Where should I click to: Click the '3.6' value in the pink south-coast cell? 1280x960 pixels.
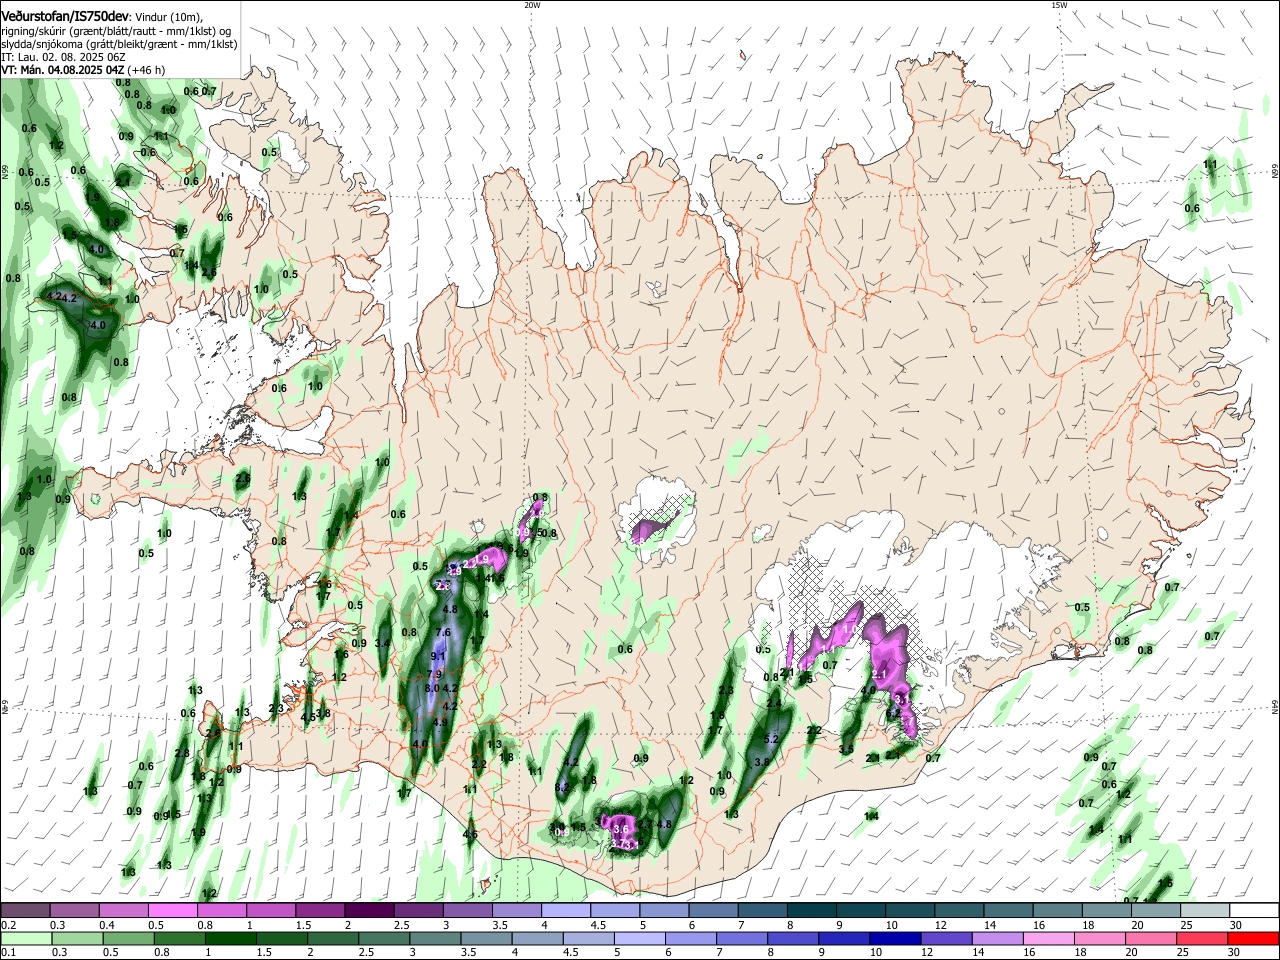620,829
